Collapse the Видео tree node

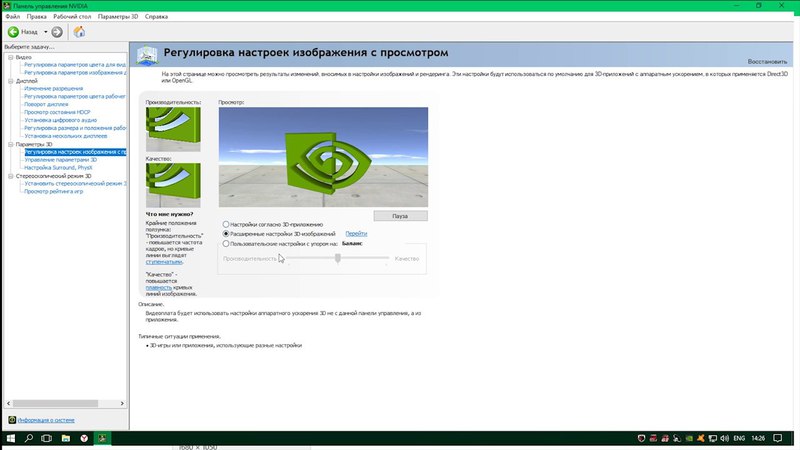tap(11, 57)
